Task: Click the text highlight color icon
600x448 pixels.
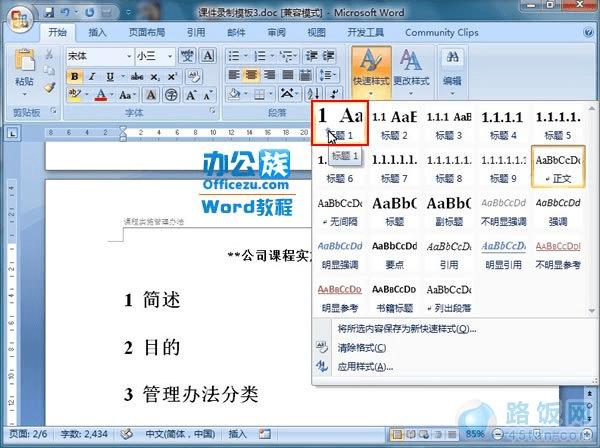Action: pos(75,94)
